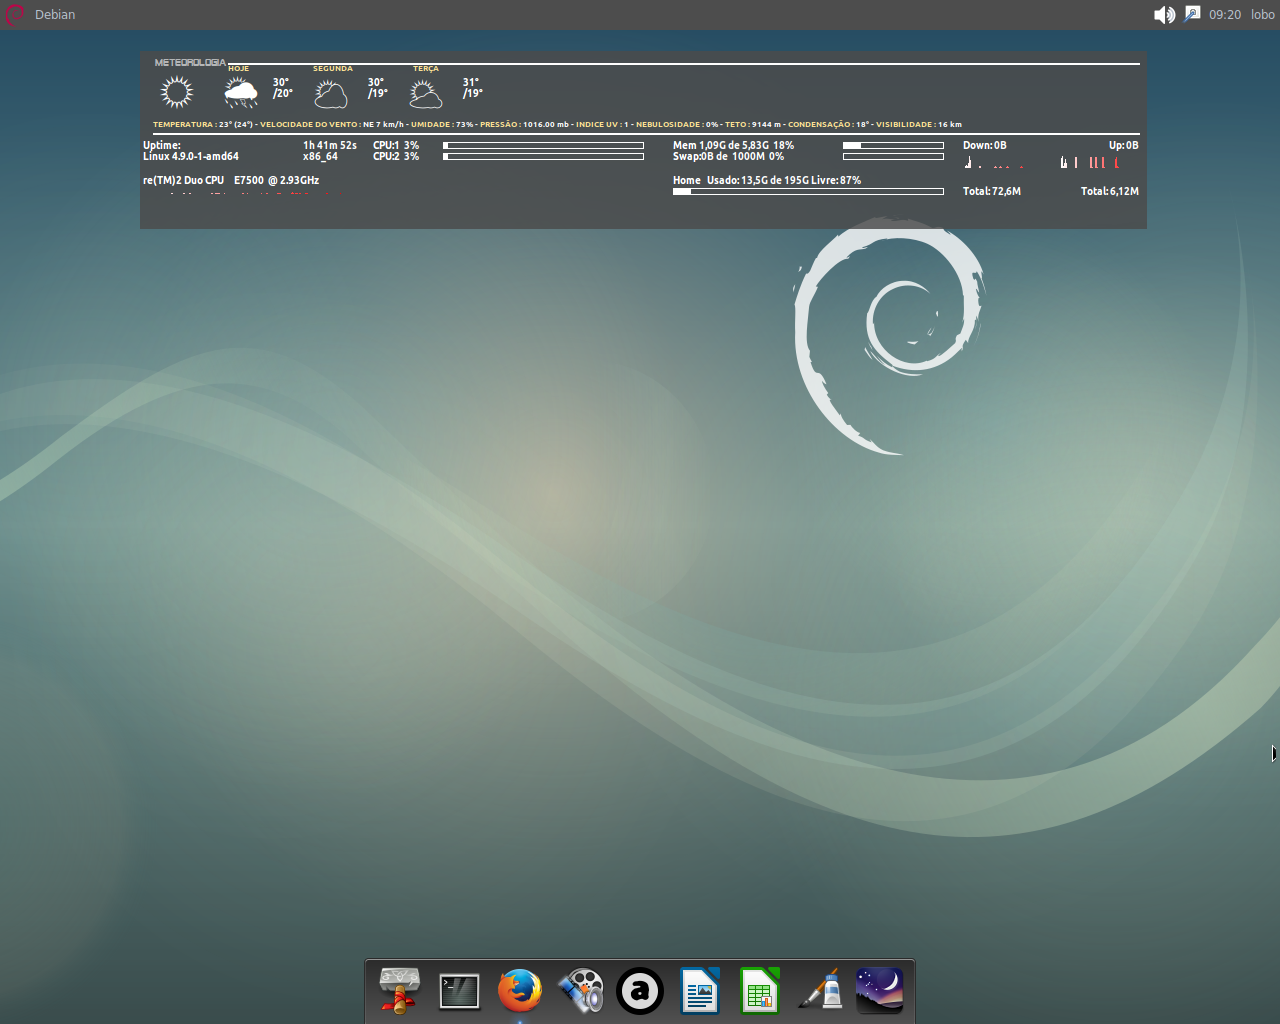Click the Home disk usage bar
This screenshot has height=1024, width=1280.
tap(808, 191)
